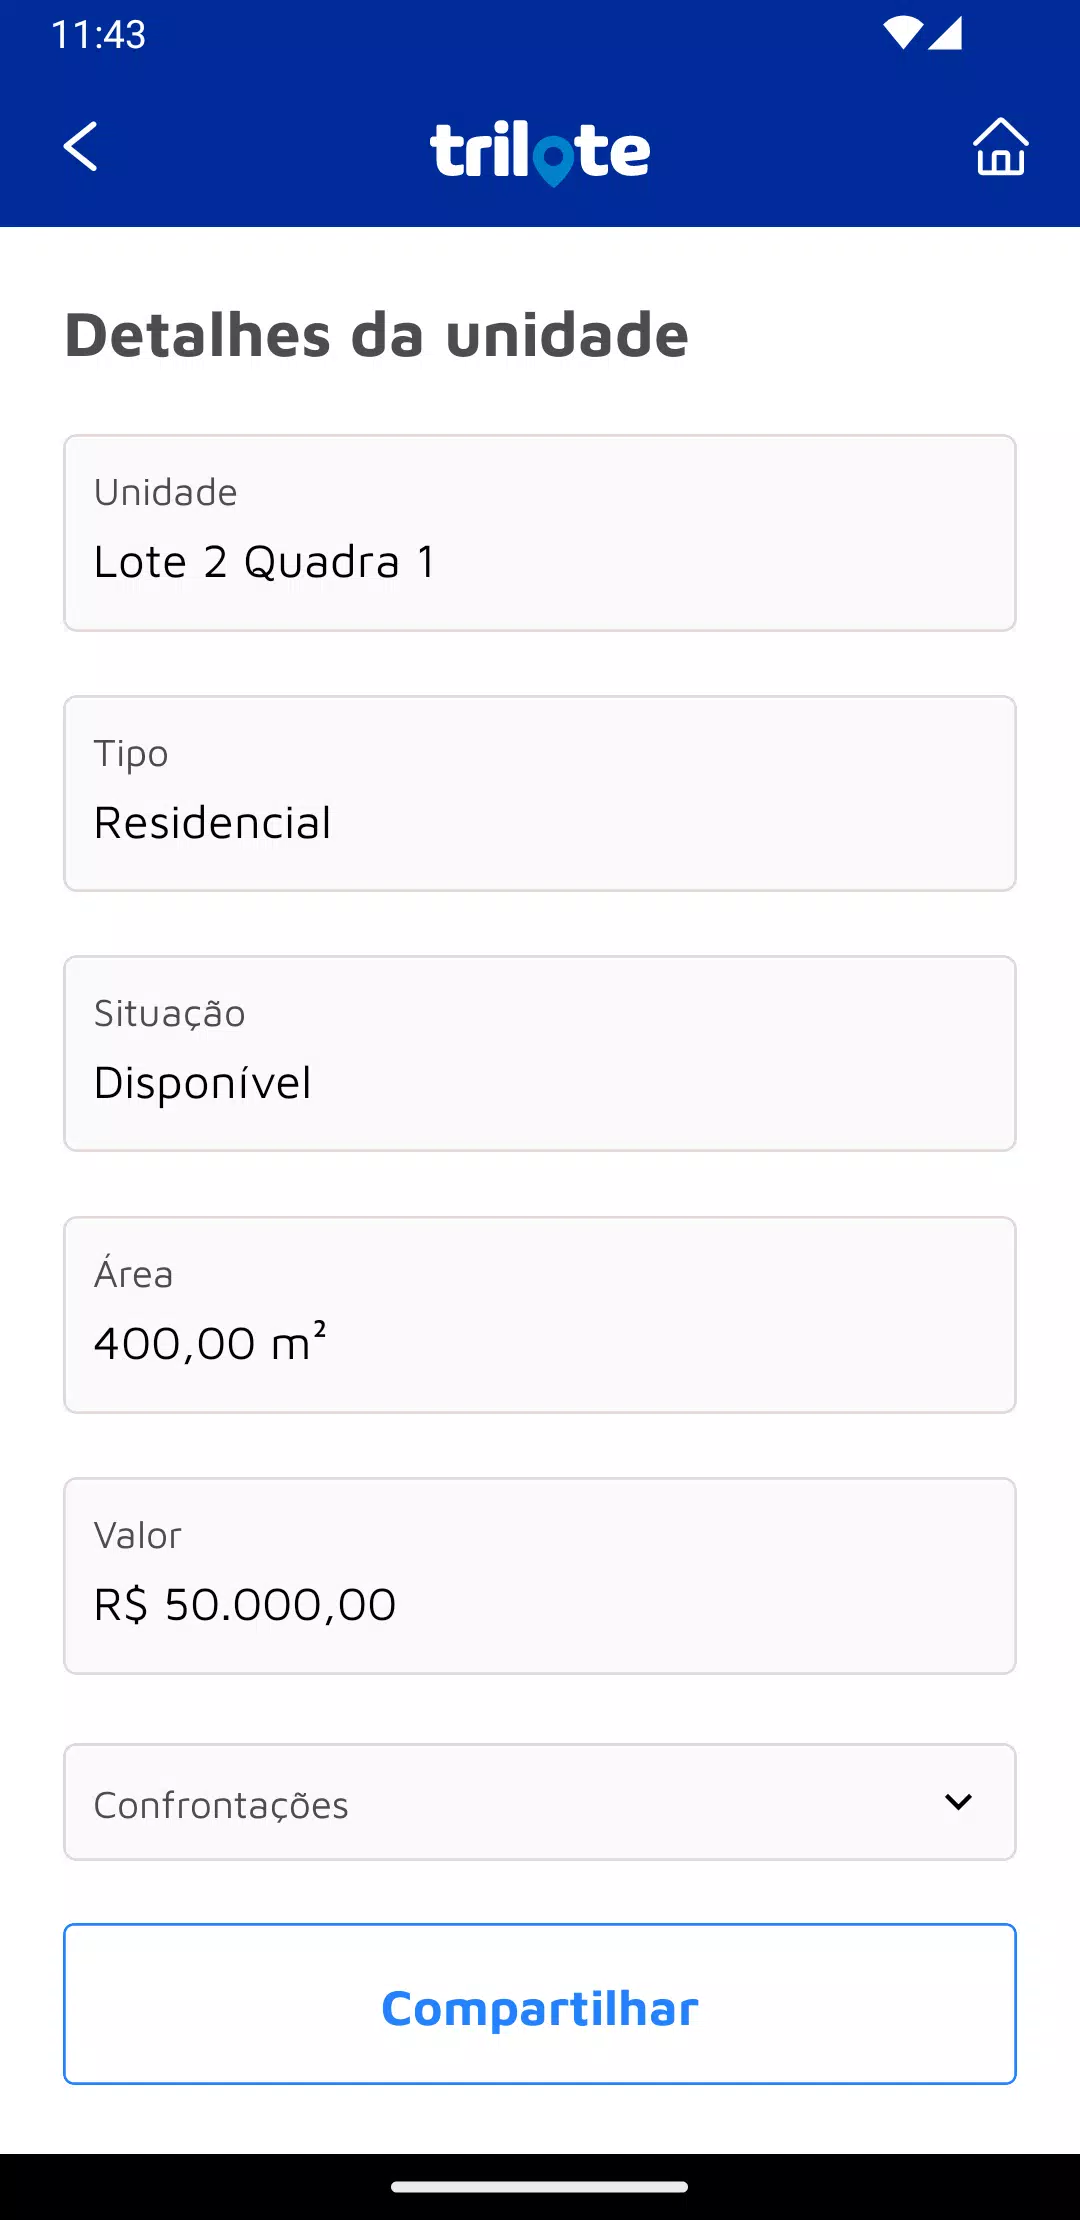Expand the Confrontações dropdown

tap(540, 1803)
